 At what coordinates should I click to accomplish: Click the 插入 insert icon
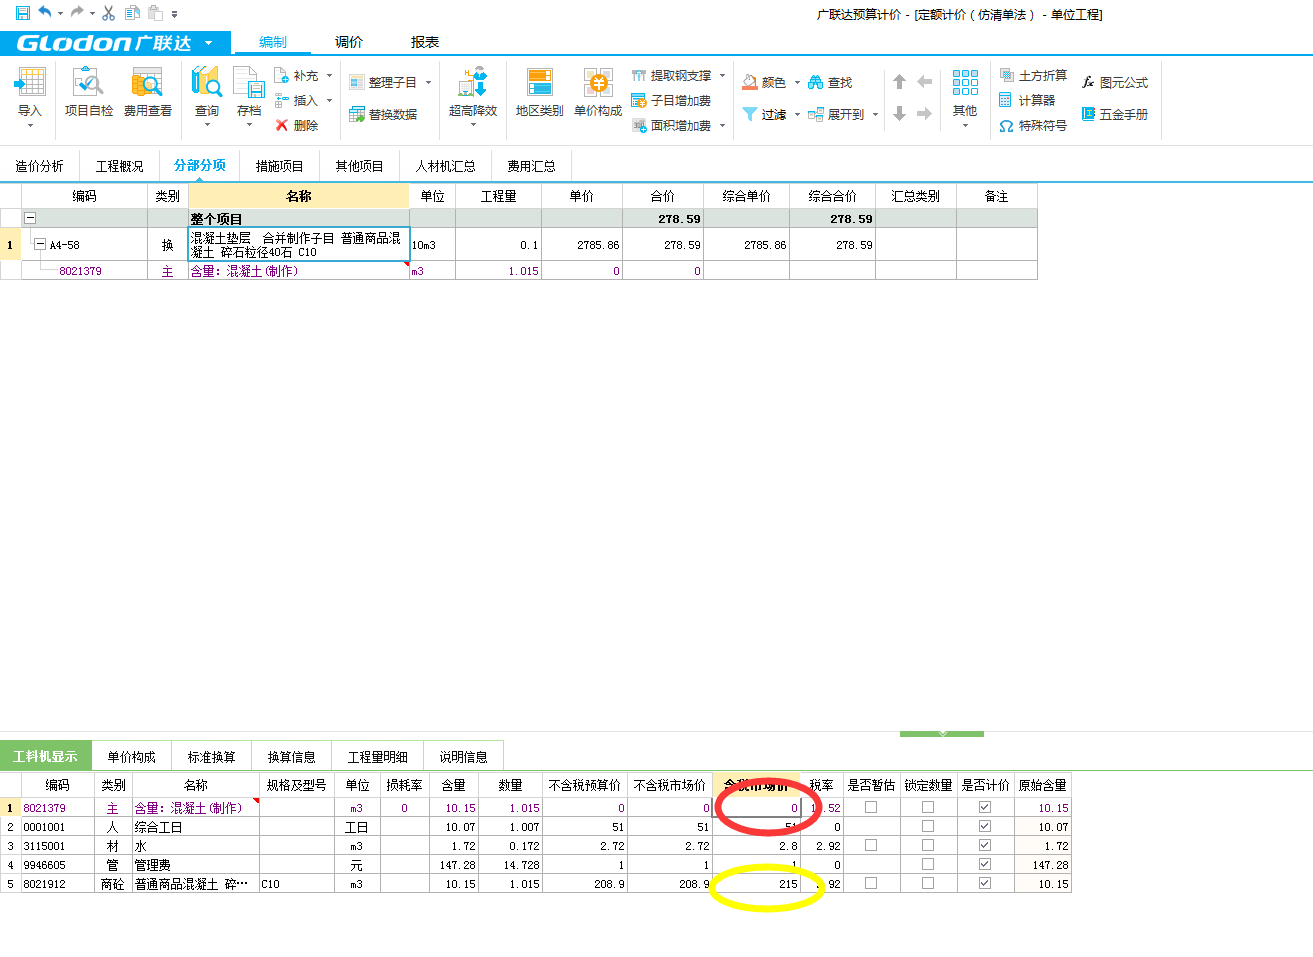(x=282, y=101)
